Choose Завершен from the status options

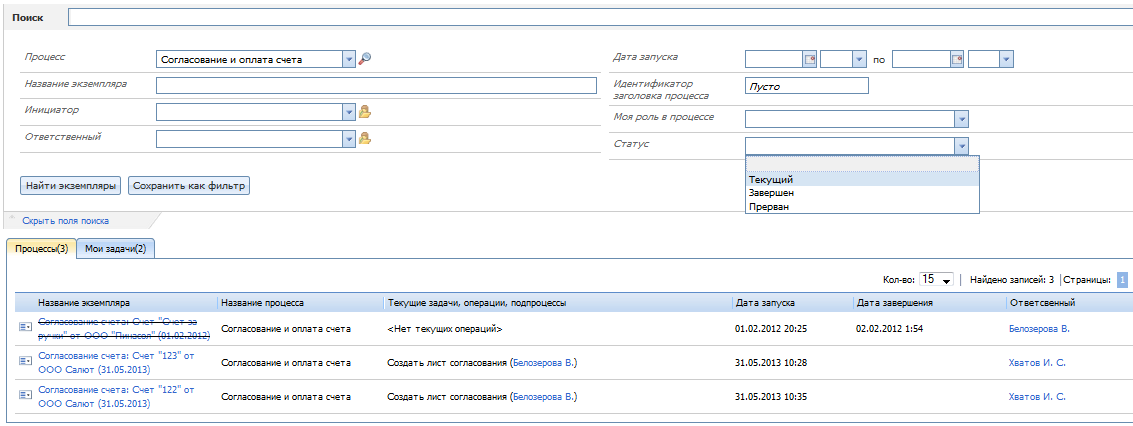[772, 193]
